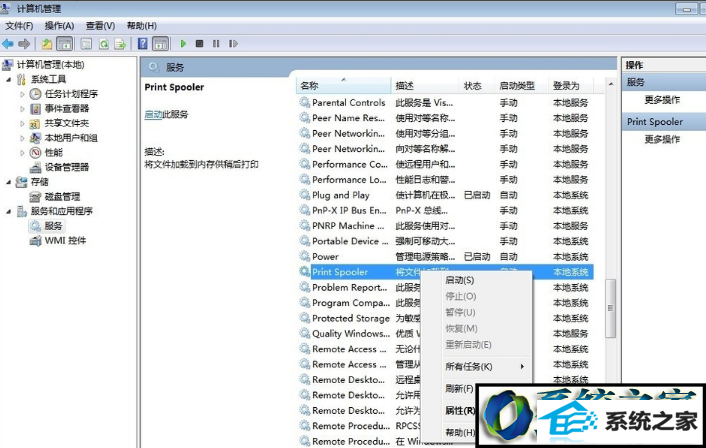Image resolution: width=706 pixels, height=448 pixels.
Task: Open the 操作(A) menu
Action: click(59, 26)
